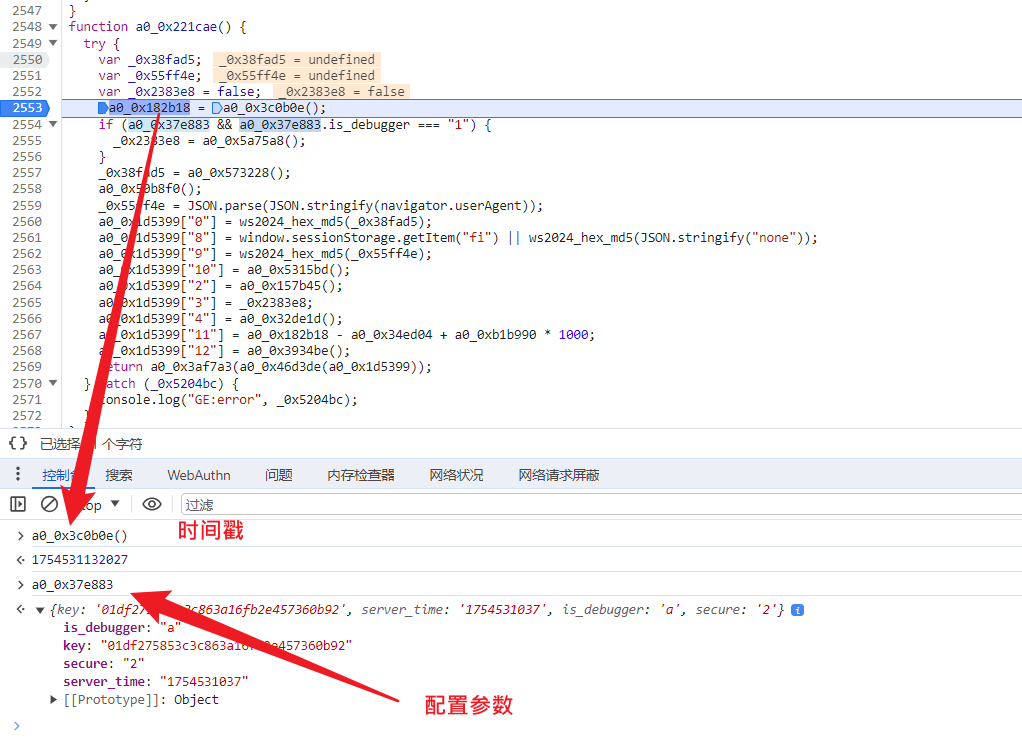Toggle the inline breakpoint marker before a0_0x182b18
This screenshot has width=1022, height=756.
(102, 108)
